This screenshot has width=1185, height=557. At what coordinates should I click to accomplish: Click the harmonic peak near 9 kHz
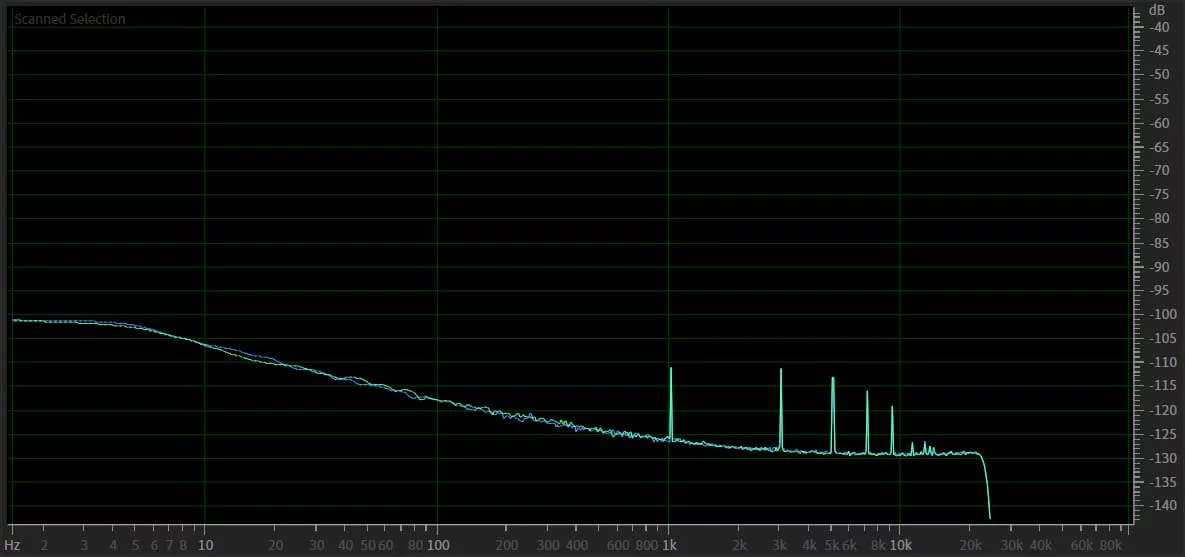point(892,430)
